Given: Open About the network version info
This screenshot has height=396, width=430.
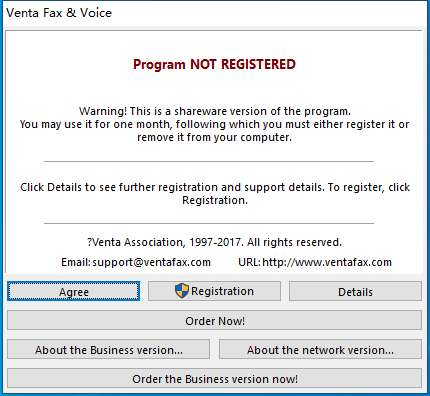Looking at the screenshot, I should point(320,349).
